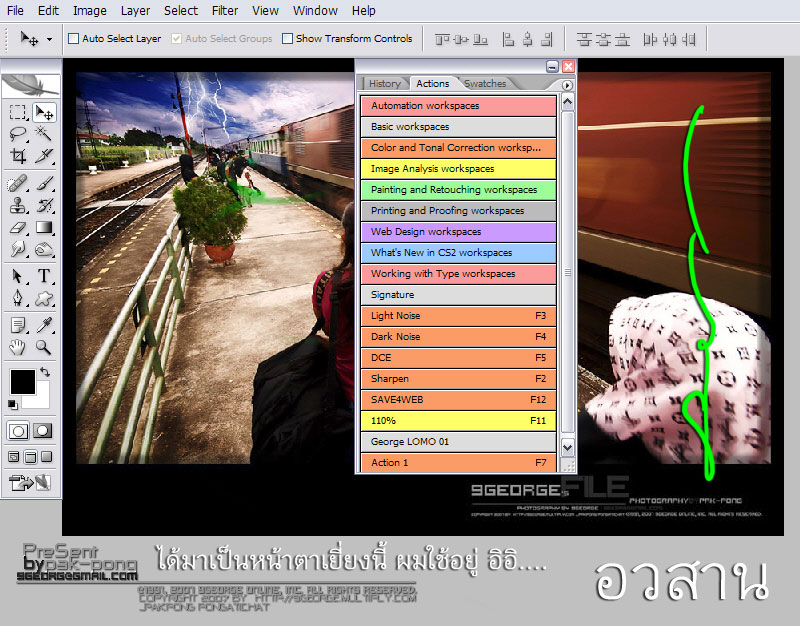Run the 110% action button
Image resolution: width=800 pixels, height=626 pixels.
[x=458, y=421]
